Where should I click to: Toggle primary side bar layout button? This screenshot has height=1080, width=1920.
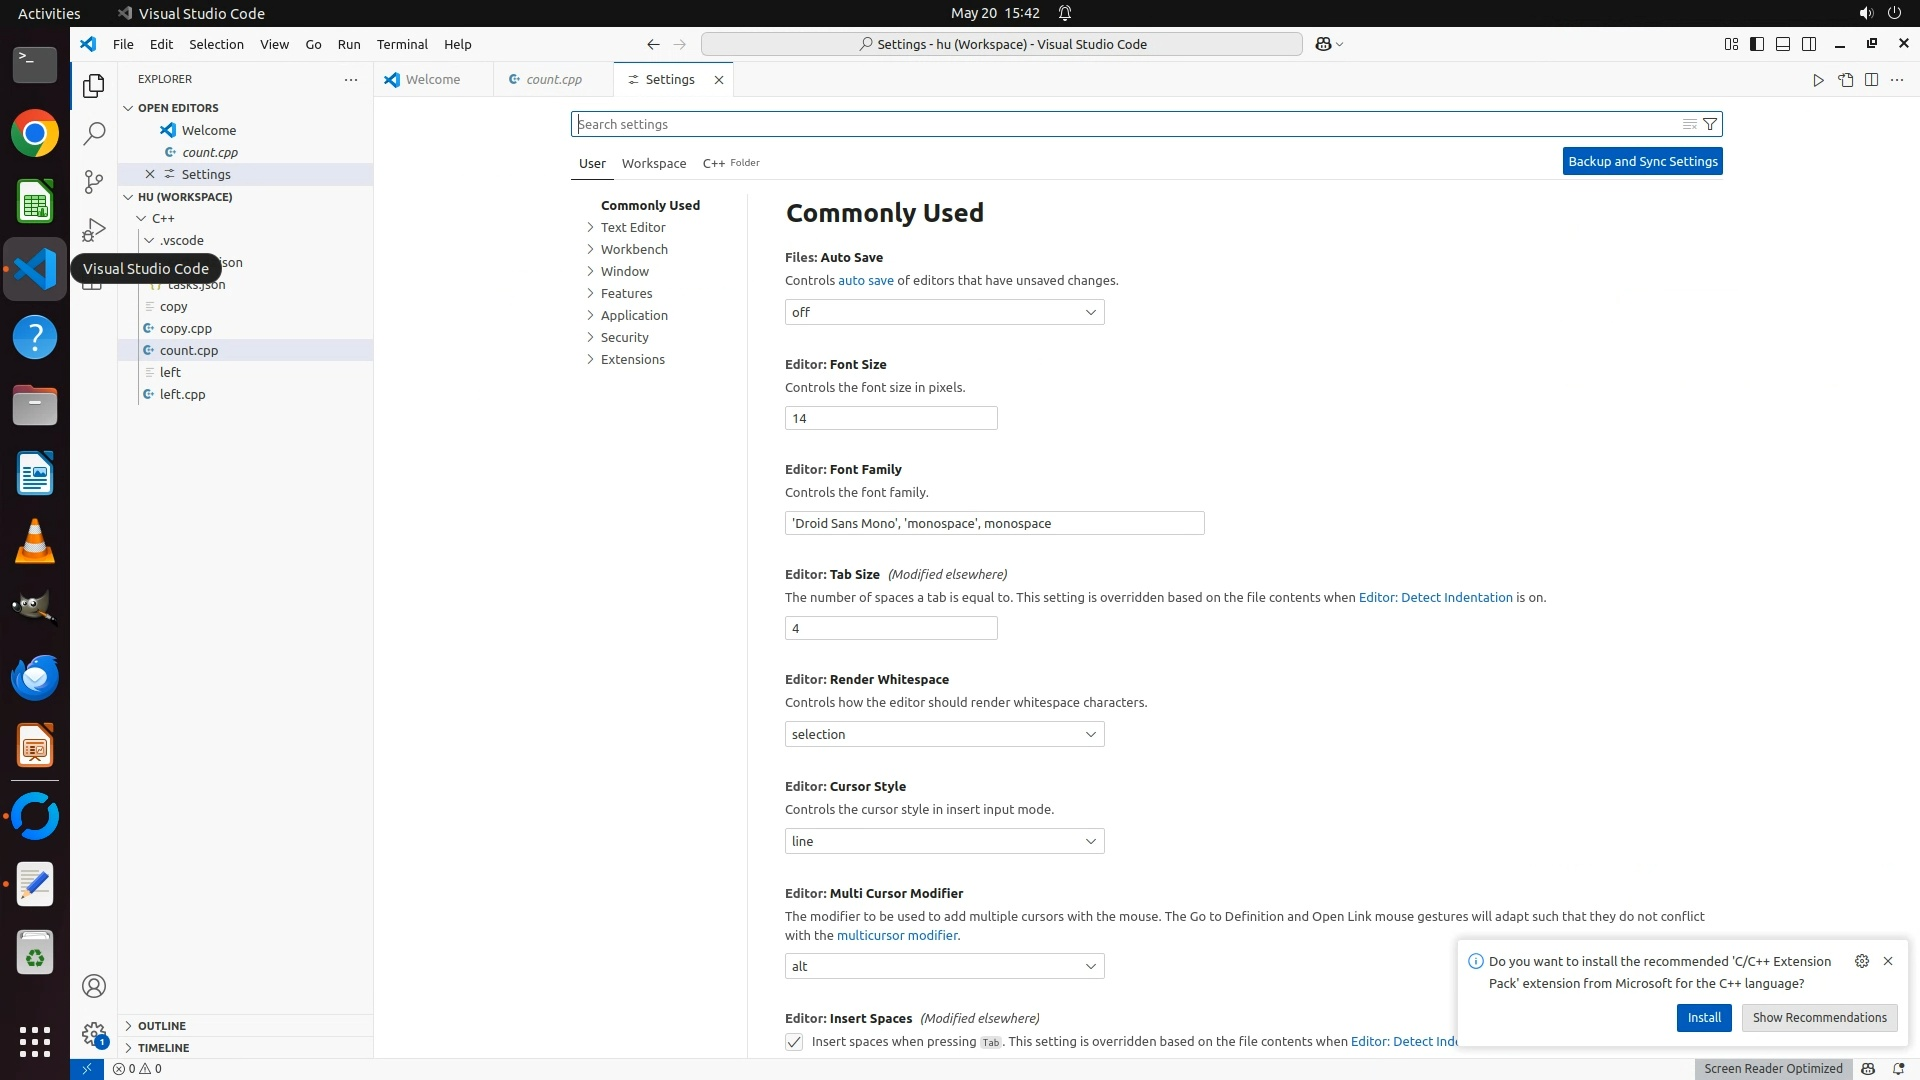(x=1756, y=44)
